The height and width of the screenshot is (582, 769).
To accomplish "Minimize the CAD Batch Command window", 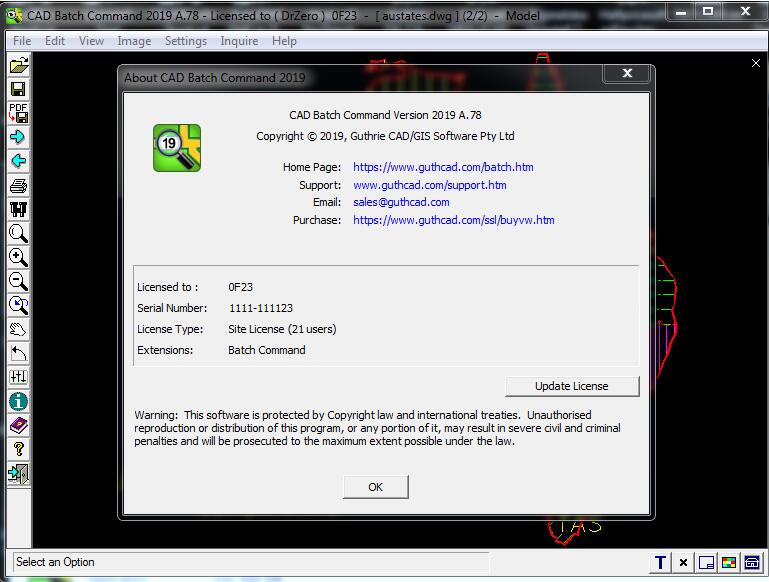I will click(681, 11).
